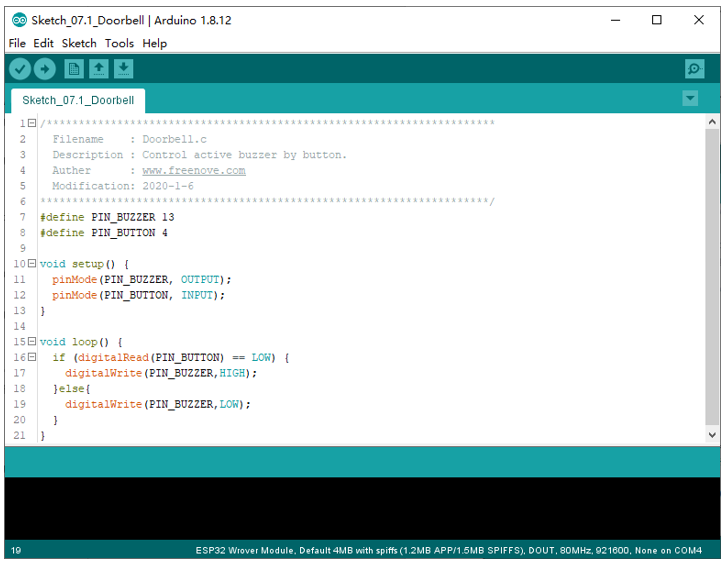Minimize the Arduino window
Viewport: 728px width, 563px height.
(x=615, y=20)
